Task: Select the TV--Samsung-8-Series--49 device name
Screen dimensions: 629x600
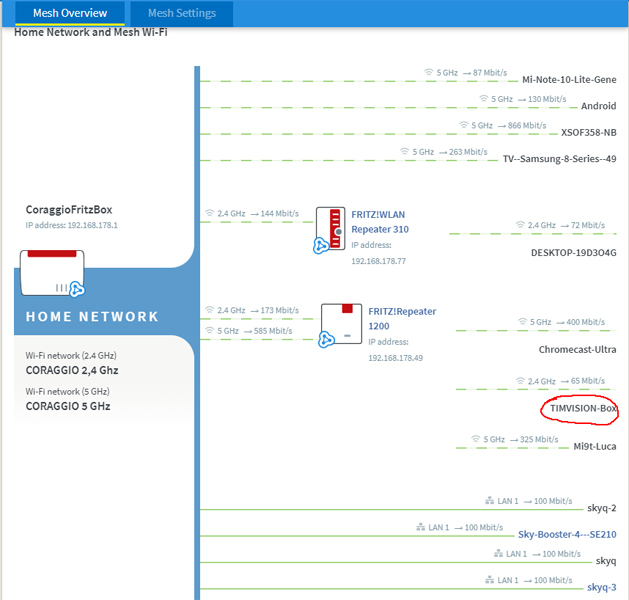Action: (x=560, y=159)
